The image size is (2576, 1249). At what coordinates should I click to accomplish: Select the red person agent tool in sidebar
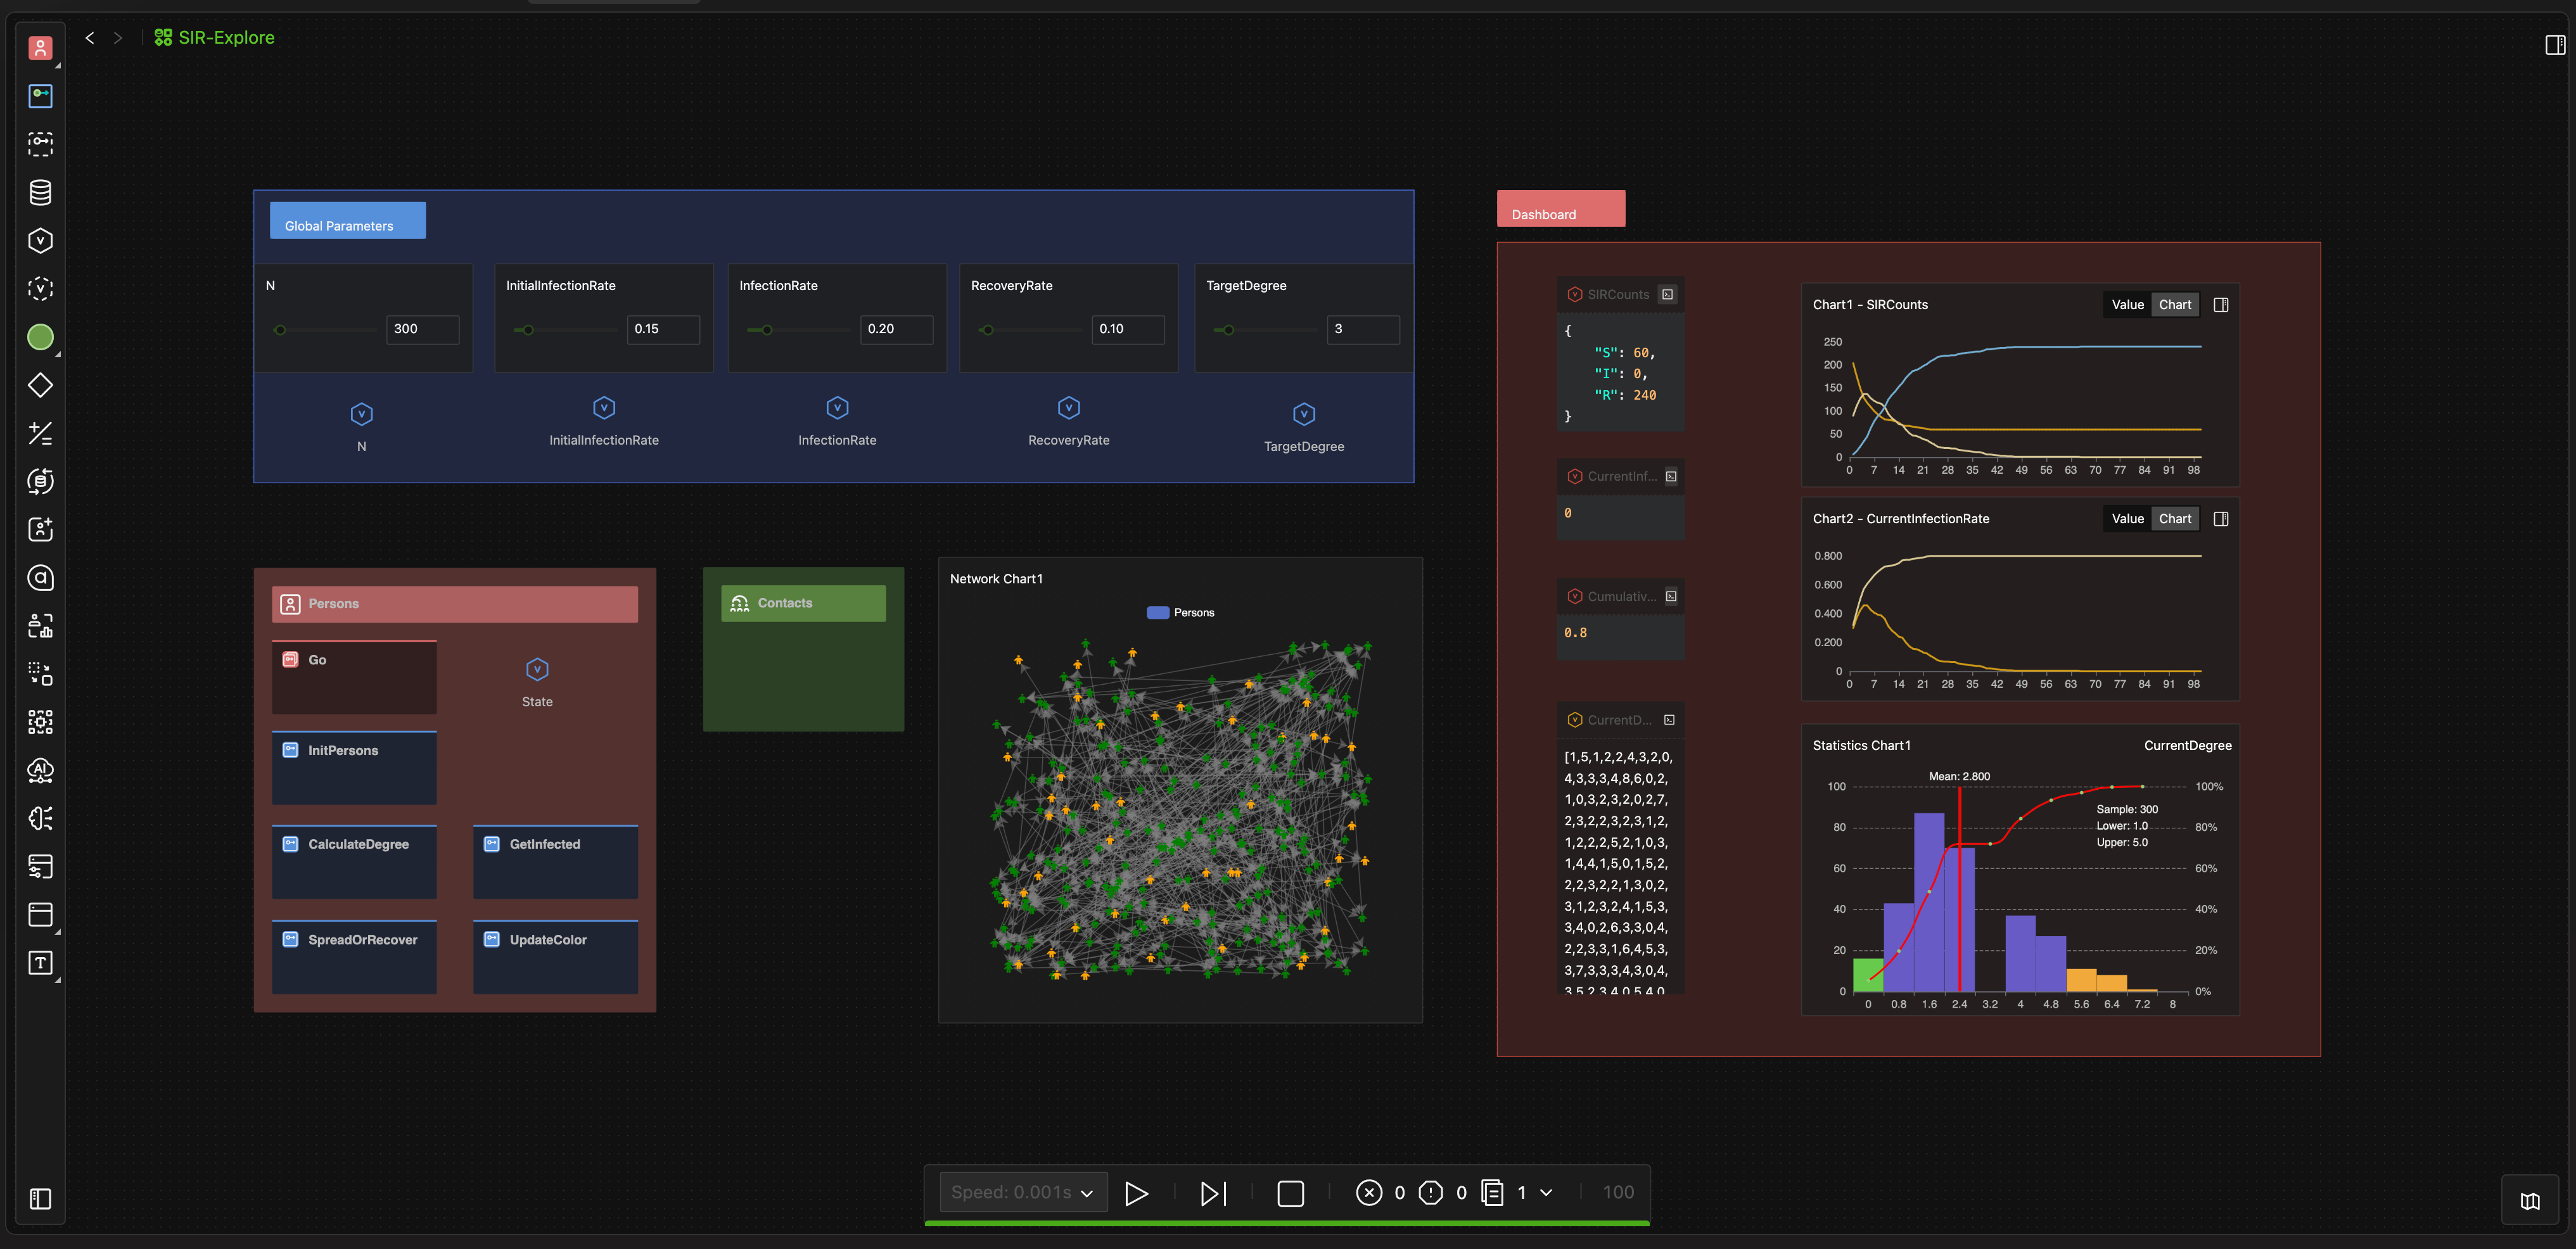[x=40, y=48]
